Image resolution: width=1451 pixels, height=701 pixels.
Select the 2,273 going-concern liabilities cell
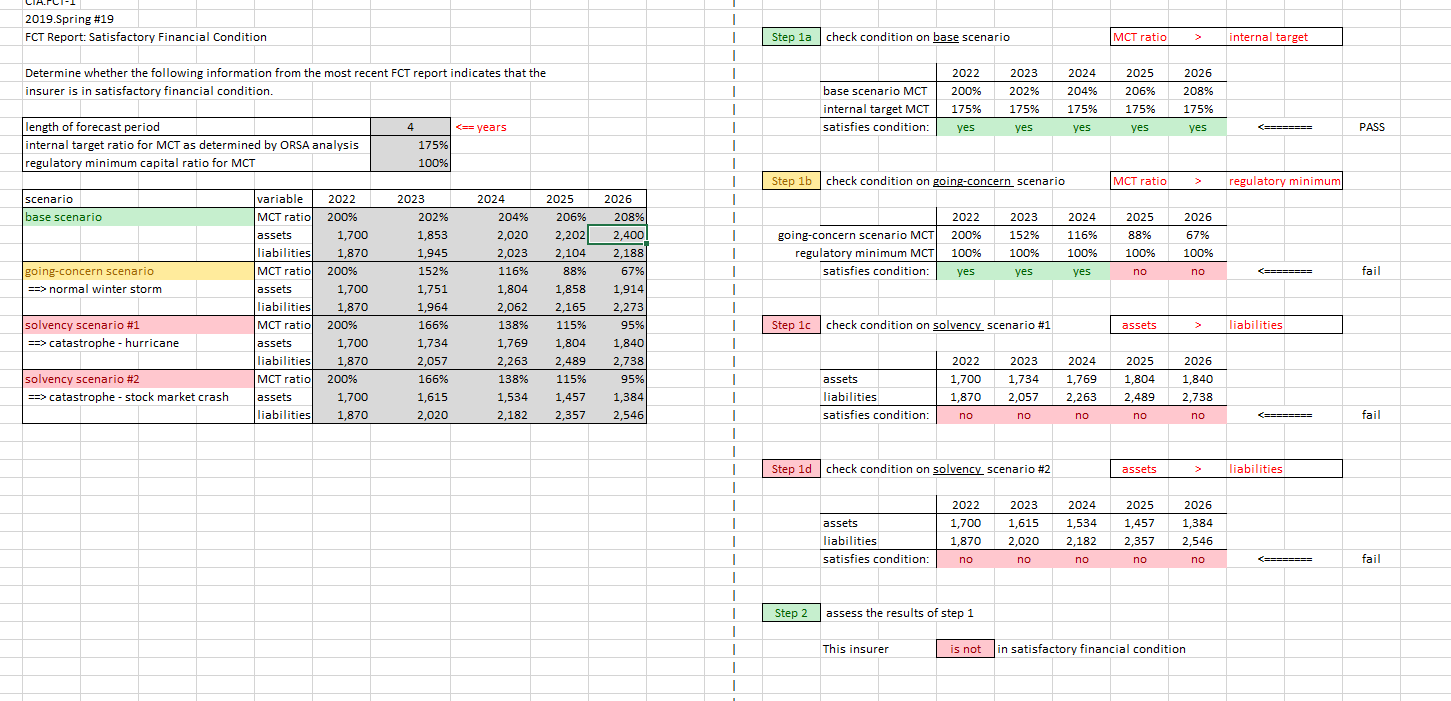617,307
